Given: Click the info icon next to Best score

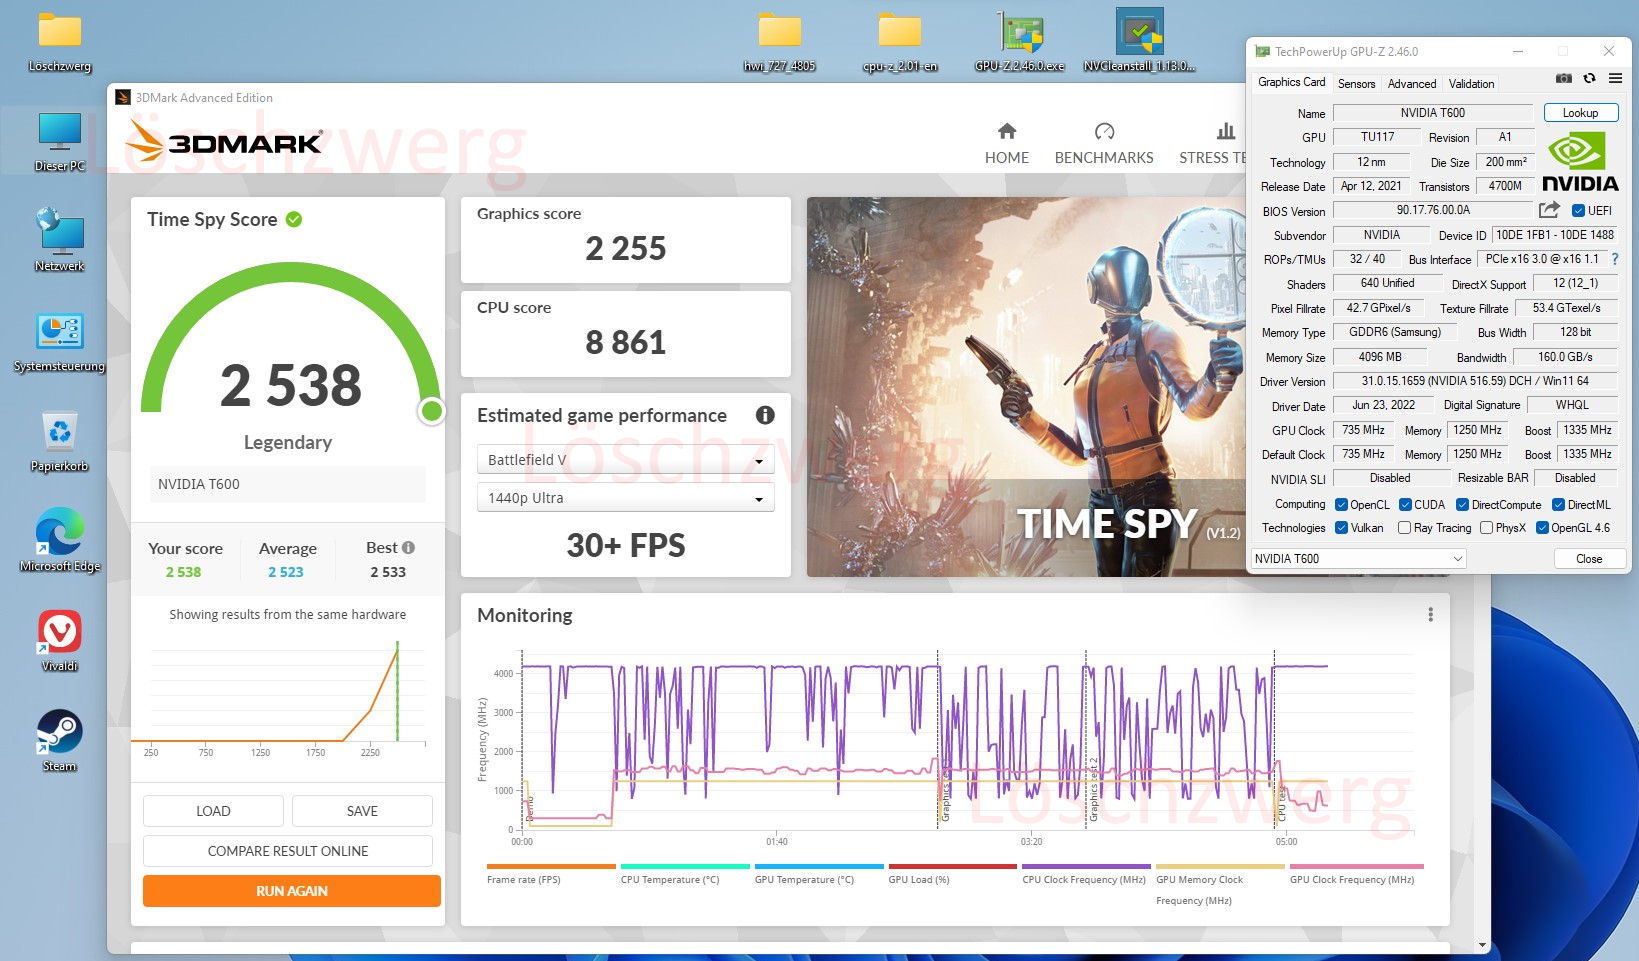Looking at the screenshot, I should point(408,548).
